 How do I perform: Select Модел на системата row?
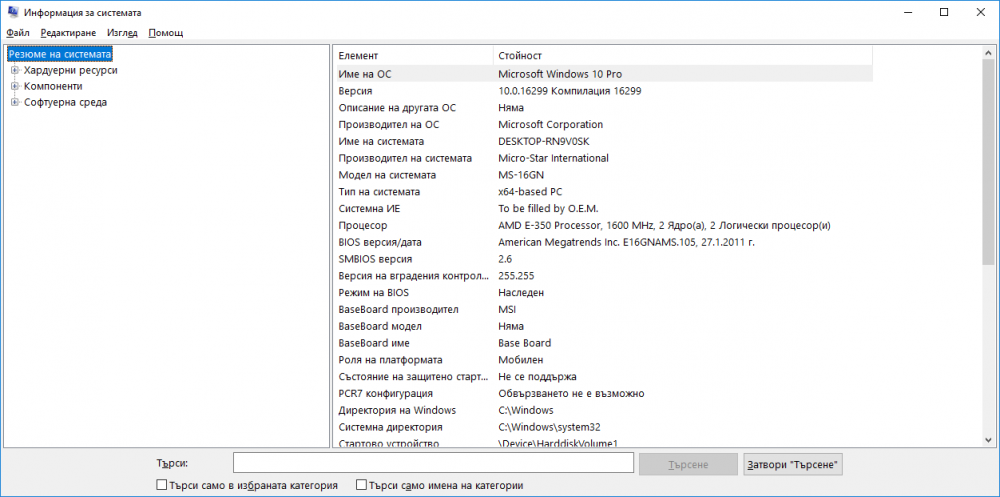(603, 175)
